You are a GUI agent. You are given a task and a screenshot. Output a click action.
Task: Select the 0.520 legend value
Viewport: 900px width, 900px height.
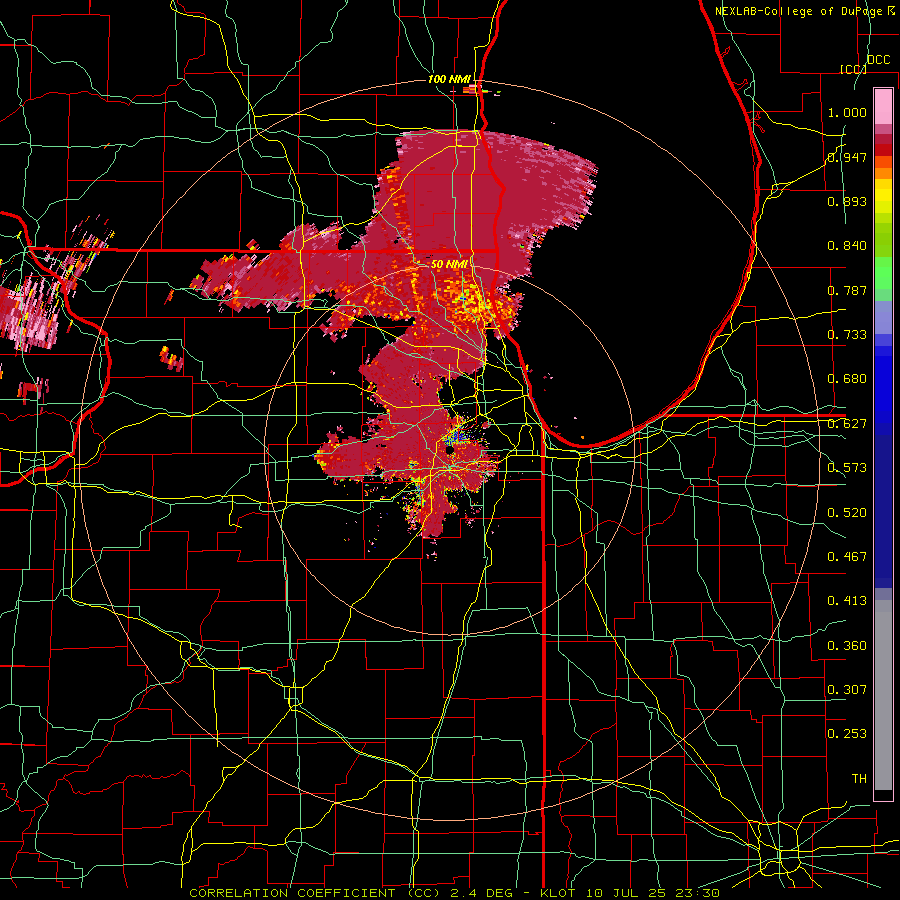(847, 513)
